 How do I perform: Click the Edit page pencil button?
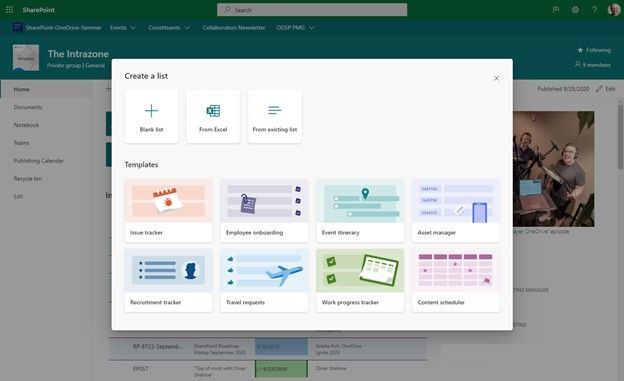[605, 89]
